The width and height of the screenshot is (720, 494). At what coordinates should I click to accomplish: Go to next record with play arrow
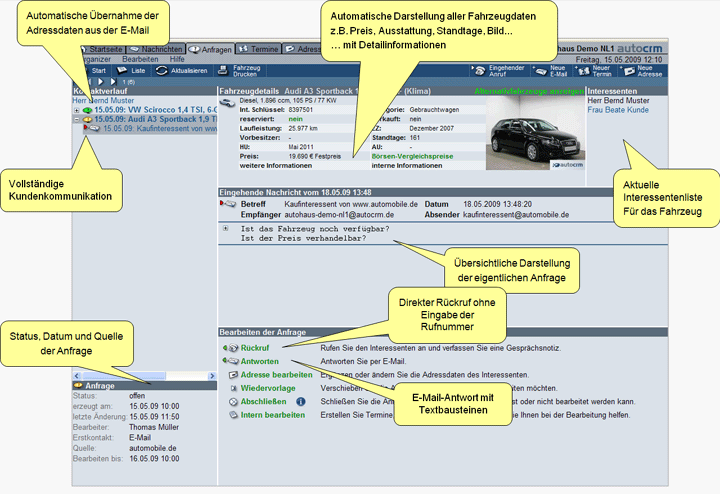tap(101, 82)
